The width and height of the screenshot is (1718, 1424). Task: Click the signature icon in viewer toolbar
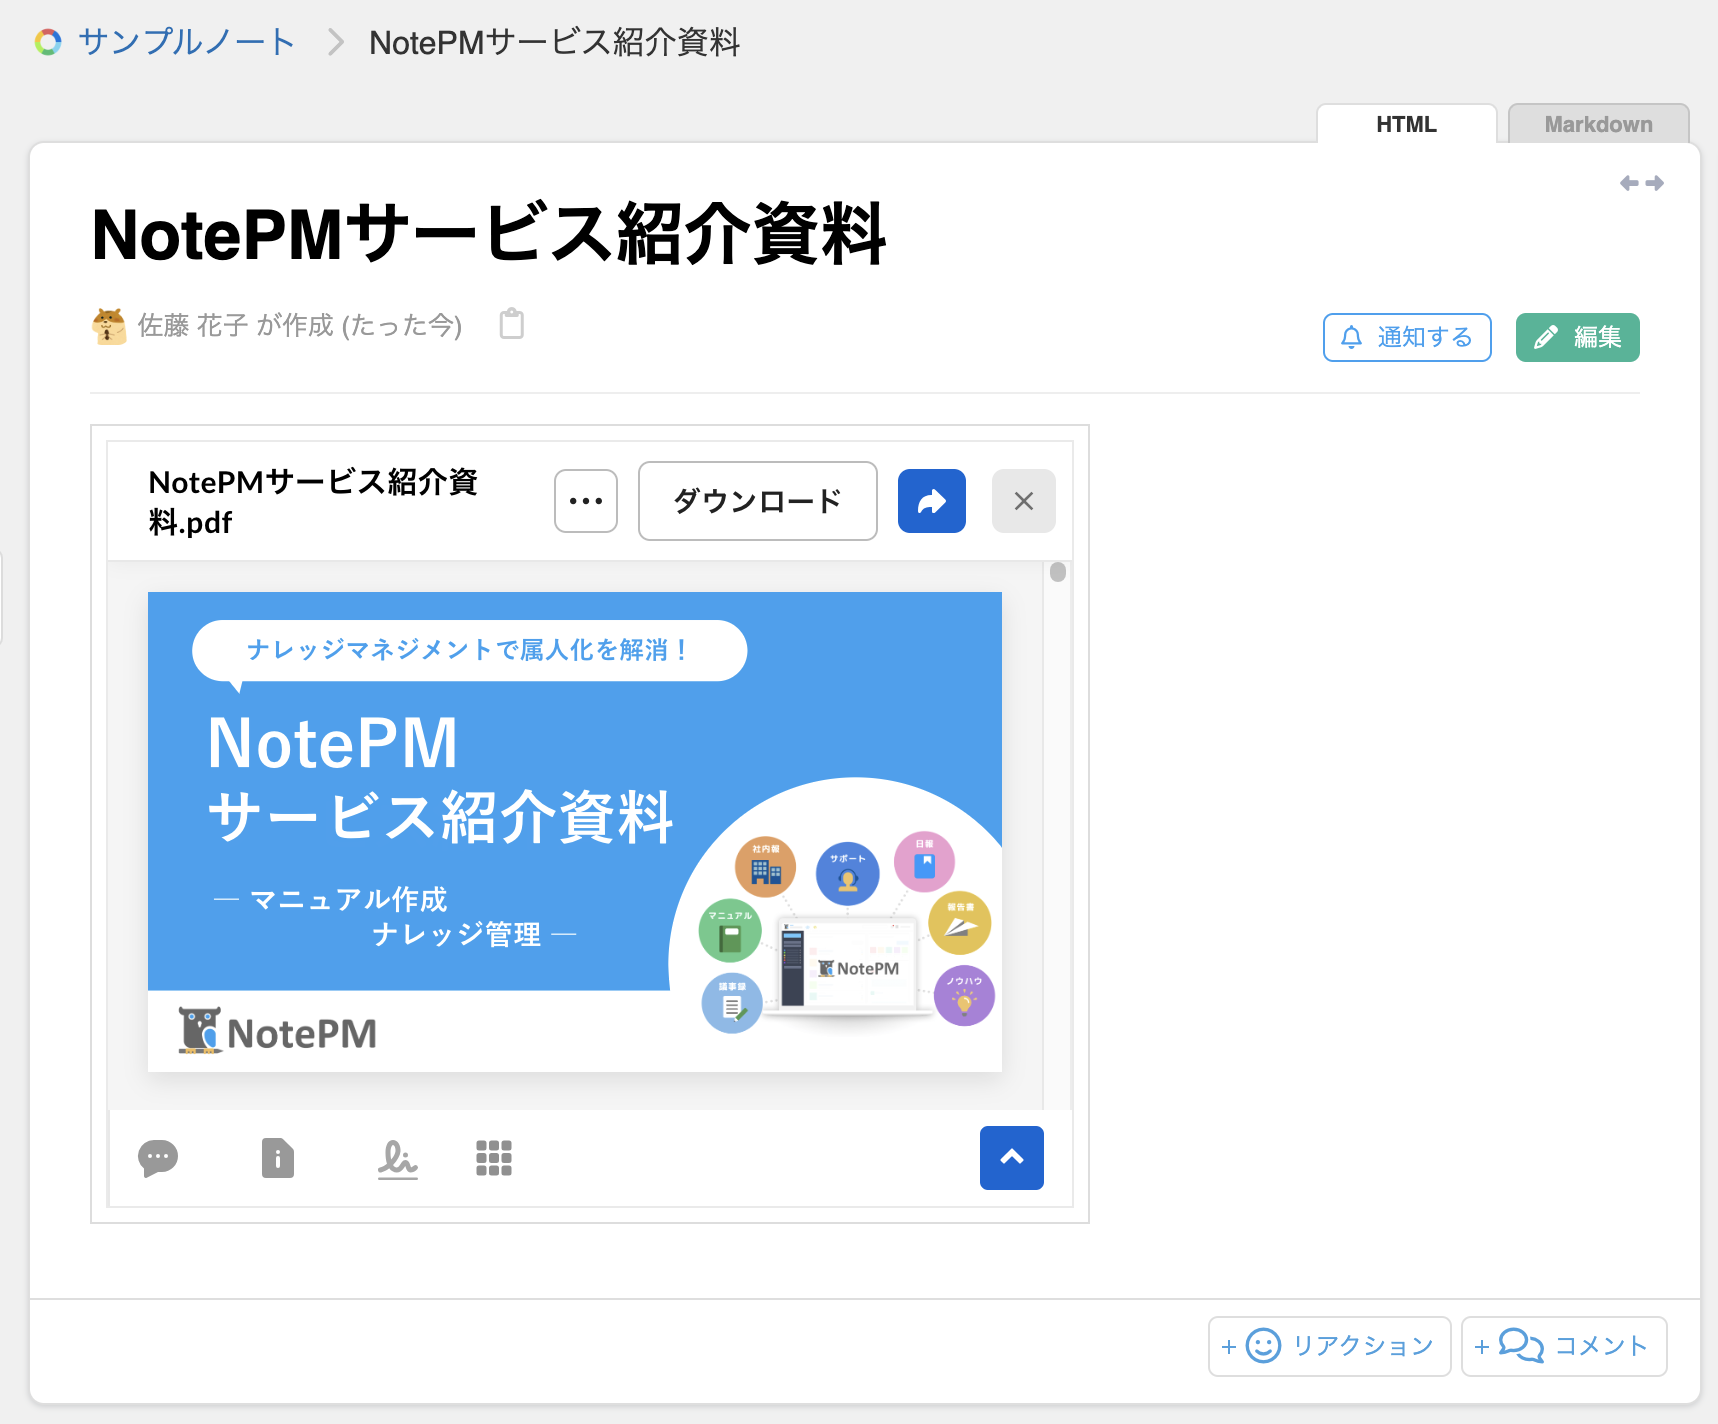397,1159
